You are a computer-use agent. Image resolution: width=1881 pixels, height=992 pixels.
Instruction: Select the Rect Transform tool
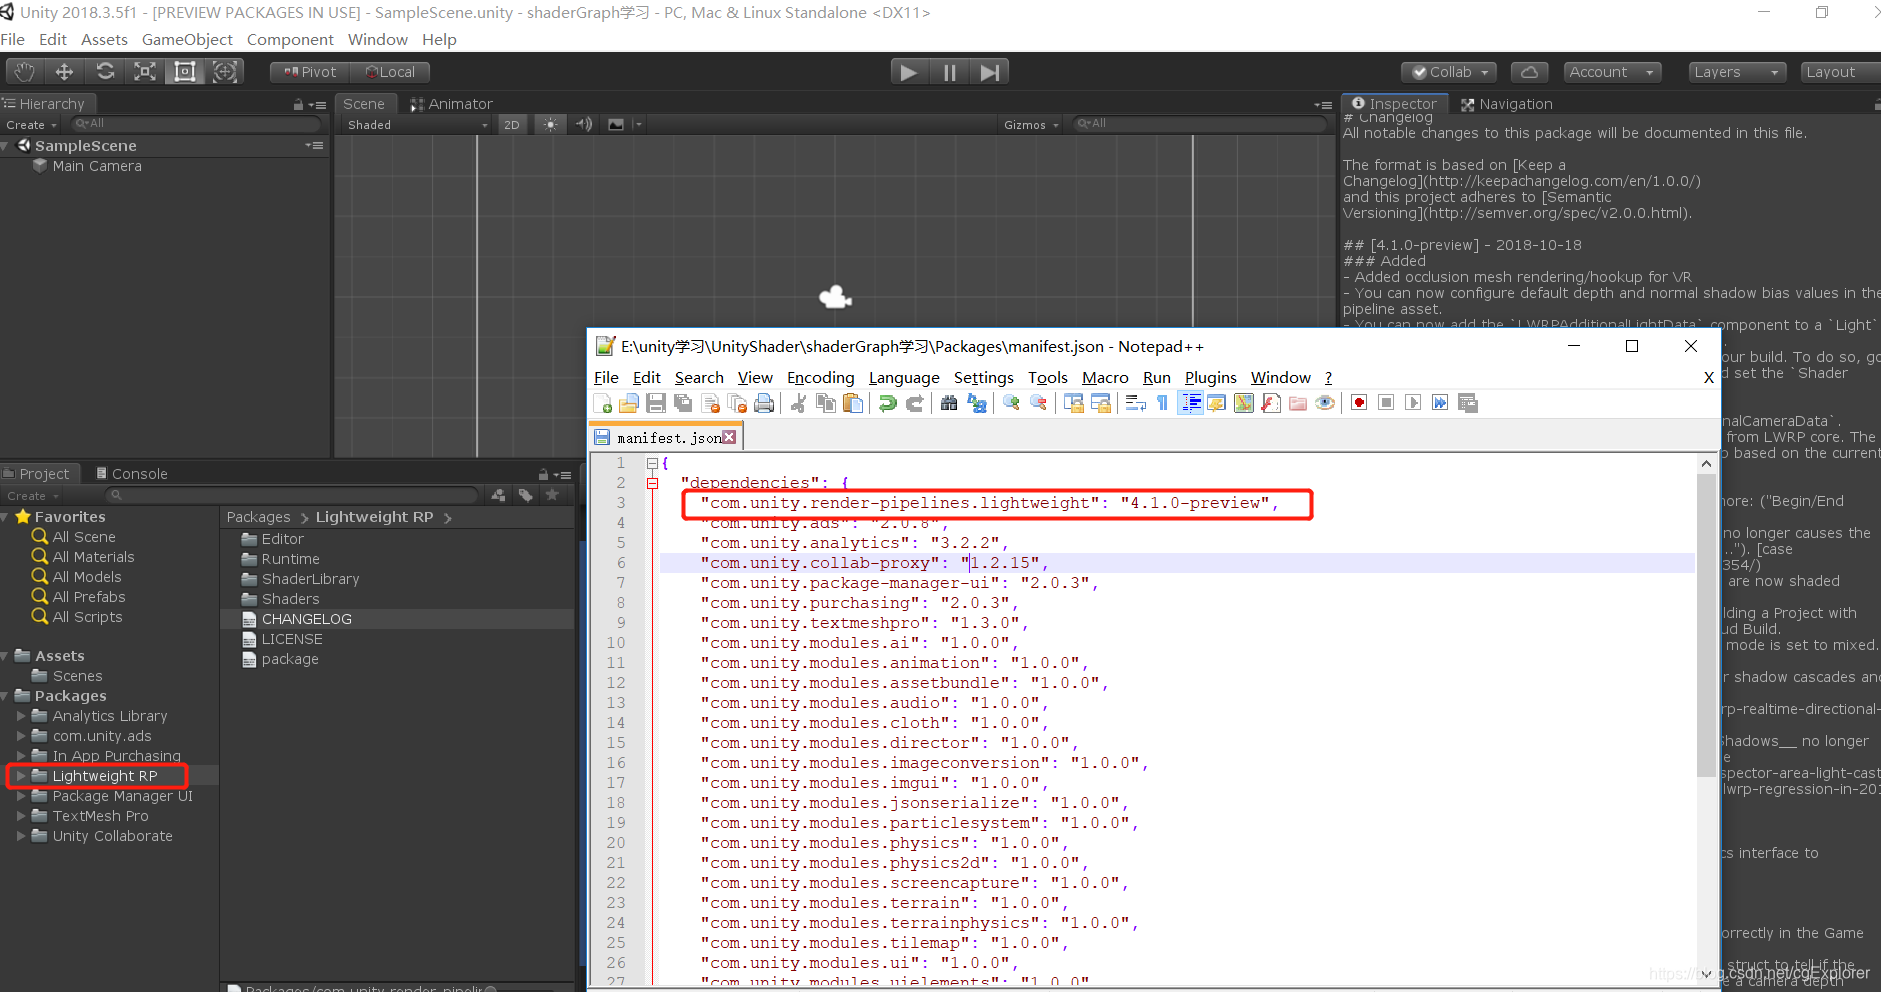pos(185,72)
